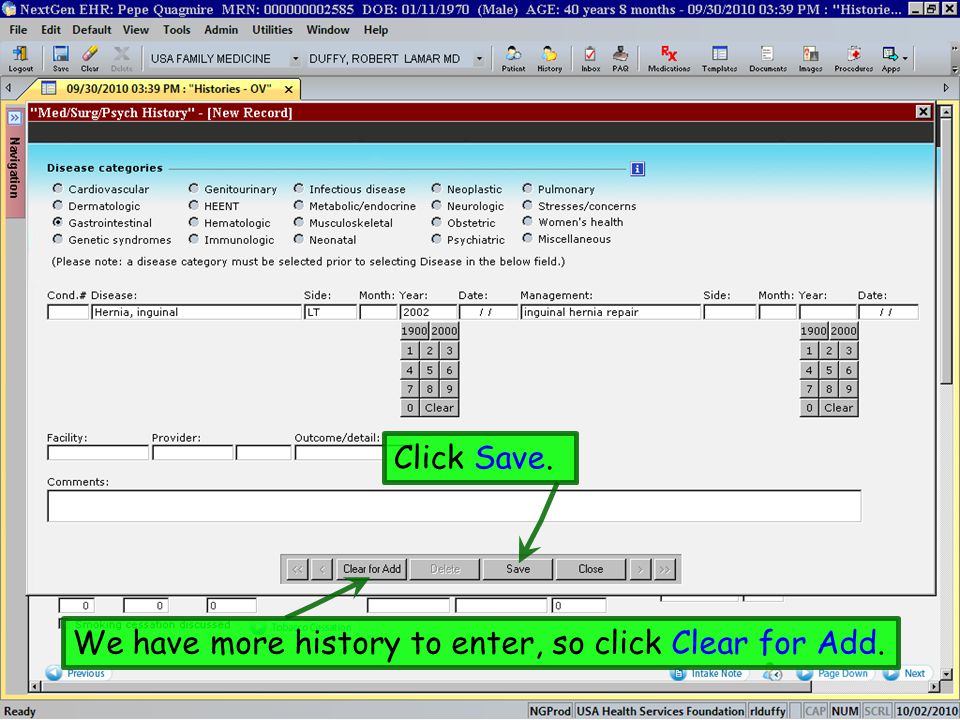Click into the Disease field Hernia, inguinal
This screenshot has width=960, height=720.
[197, 312]
